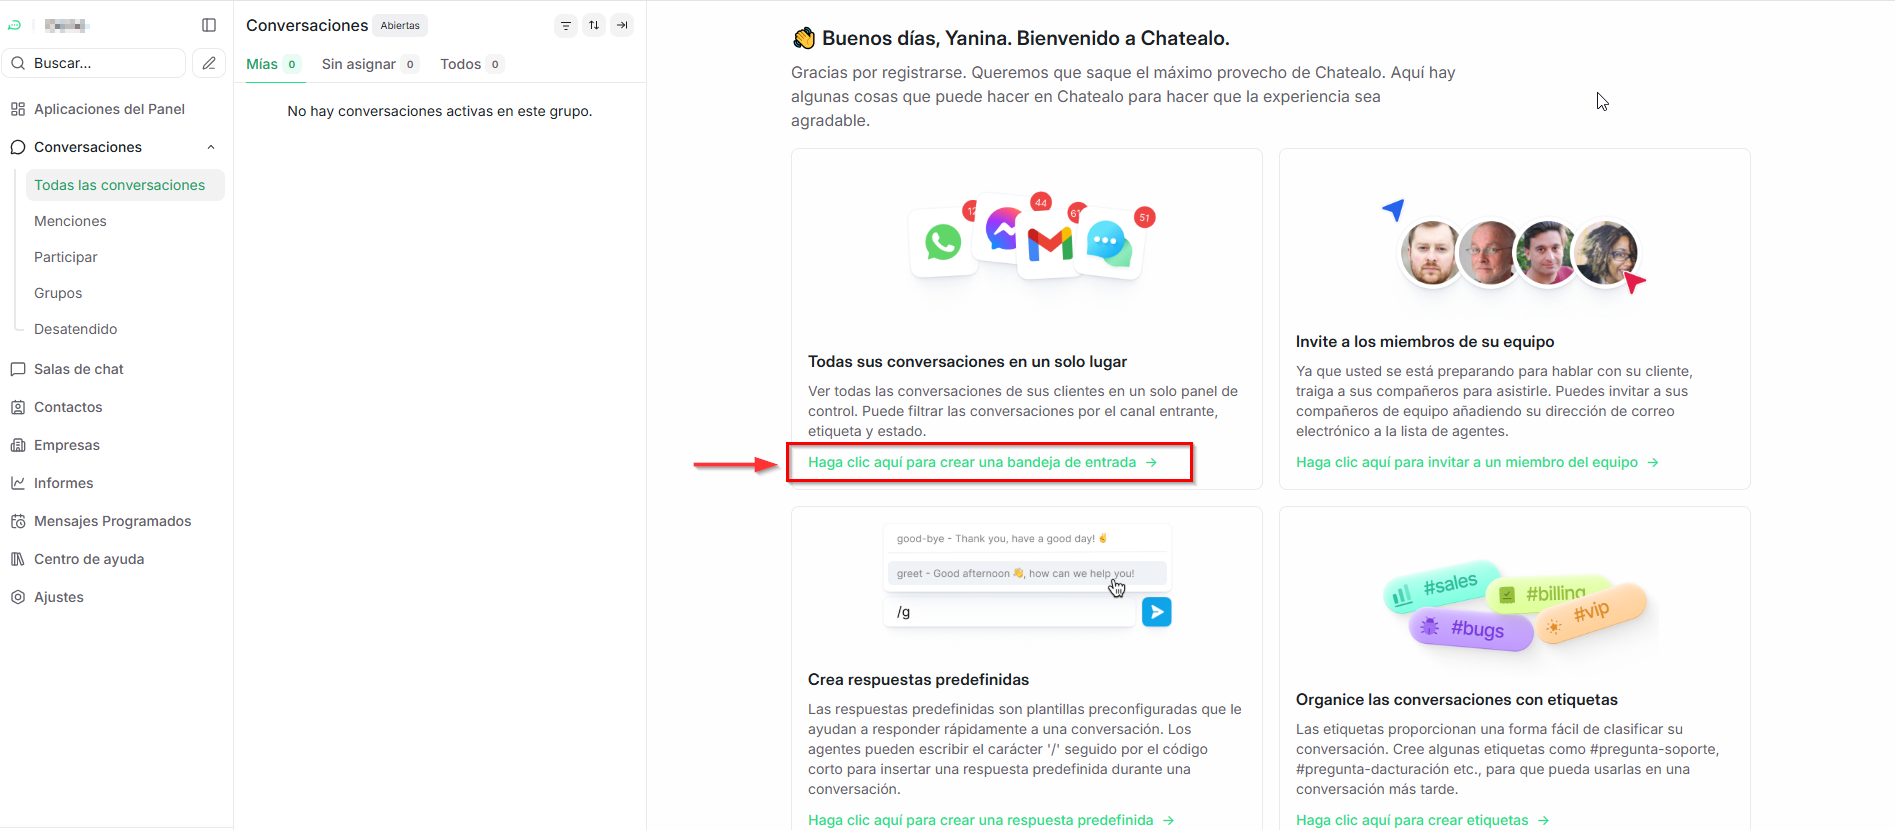Select the Todos conversations tab

point(461,64)
